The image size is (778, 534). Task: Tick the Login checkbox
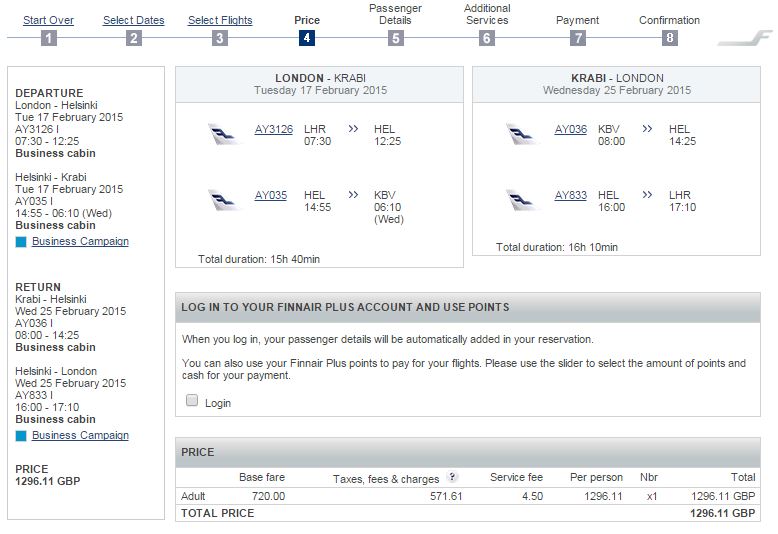192,402
